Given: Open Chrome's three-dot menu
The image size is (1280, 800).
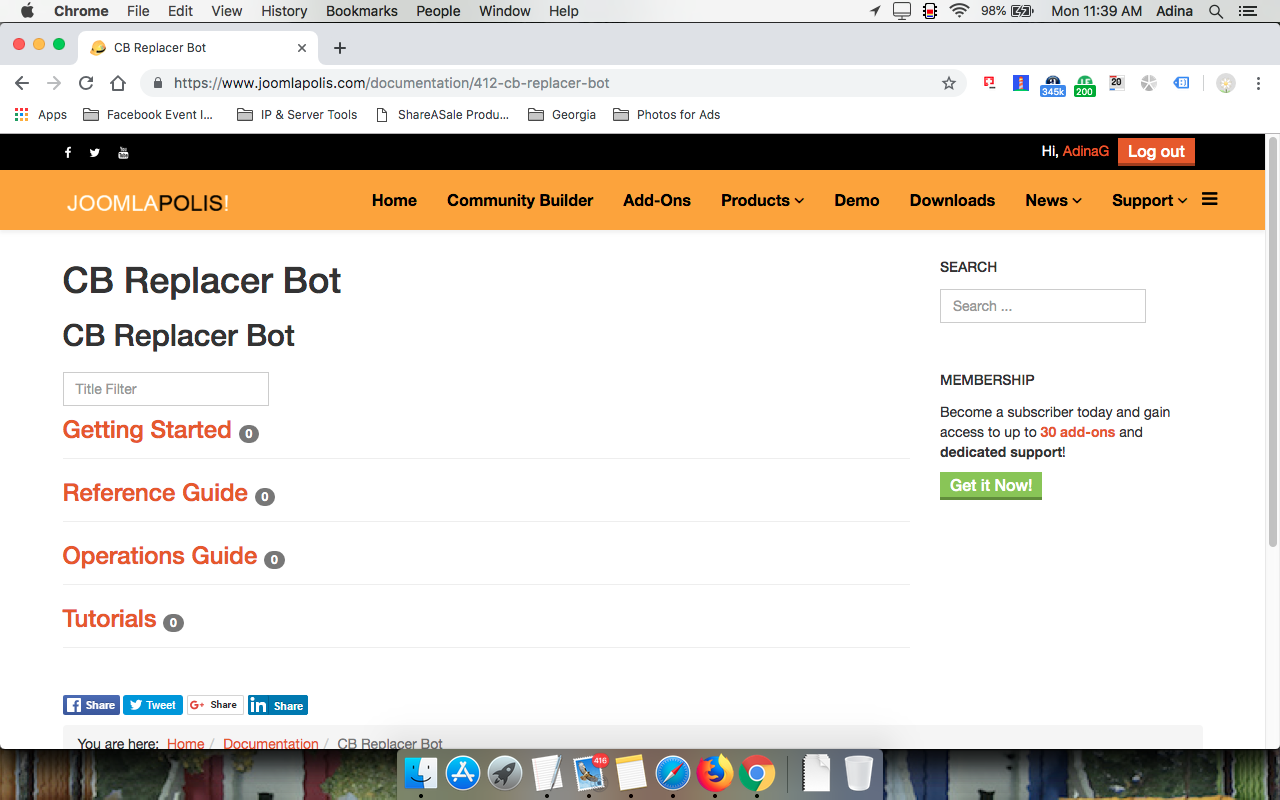Looking at the screenshot, I should (1257, 83).
